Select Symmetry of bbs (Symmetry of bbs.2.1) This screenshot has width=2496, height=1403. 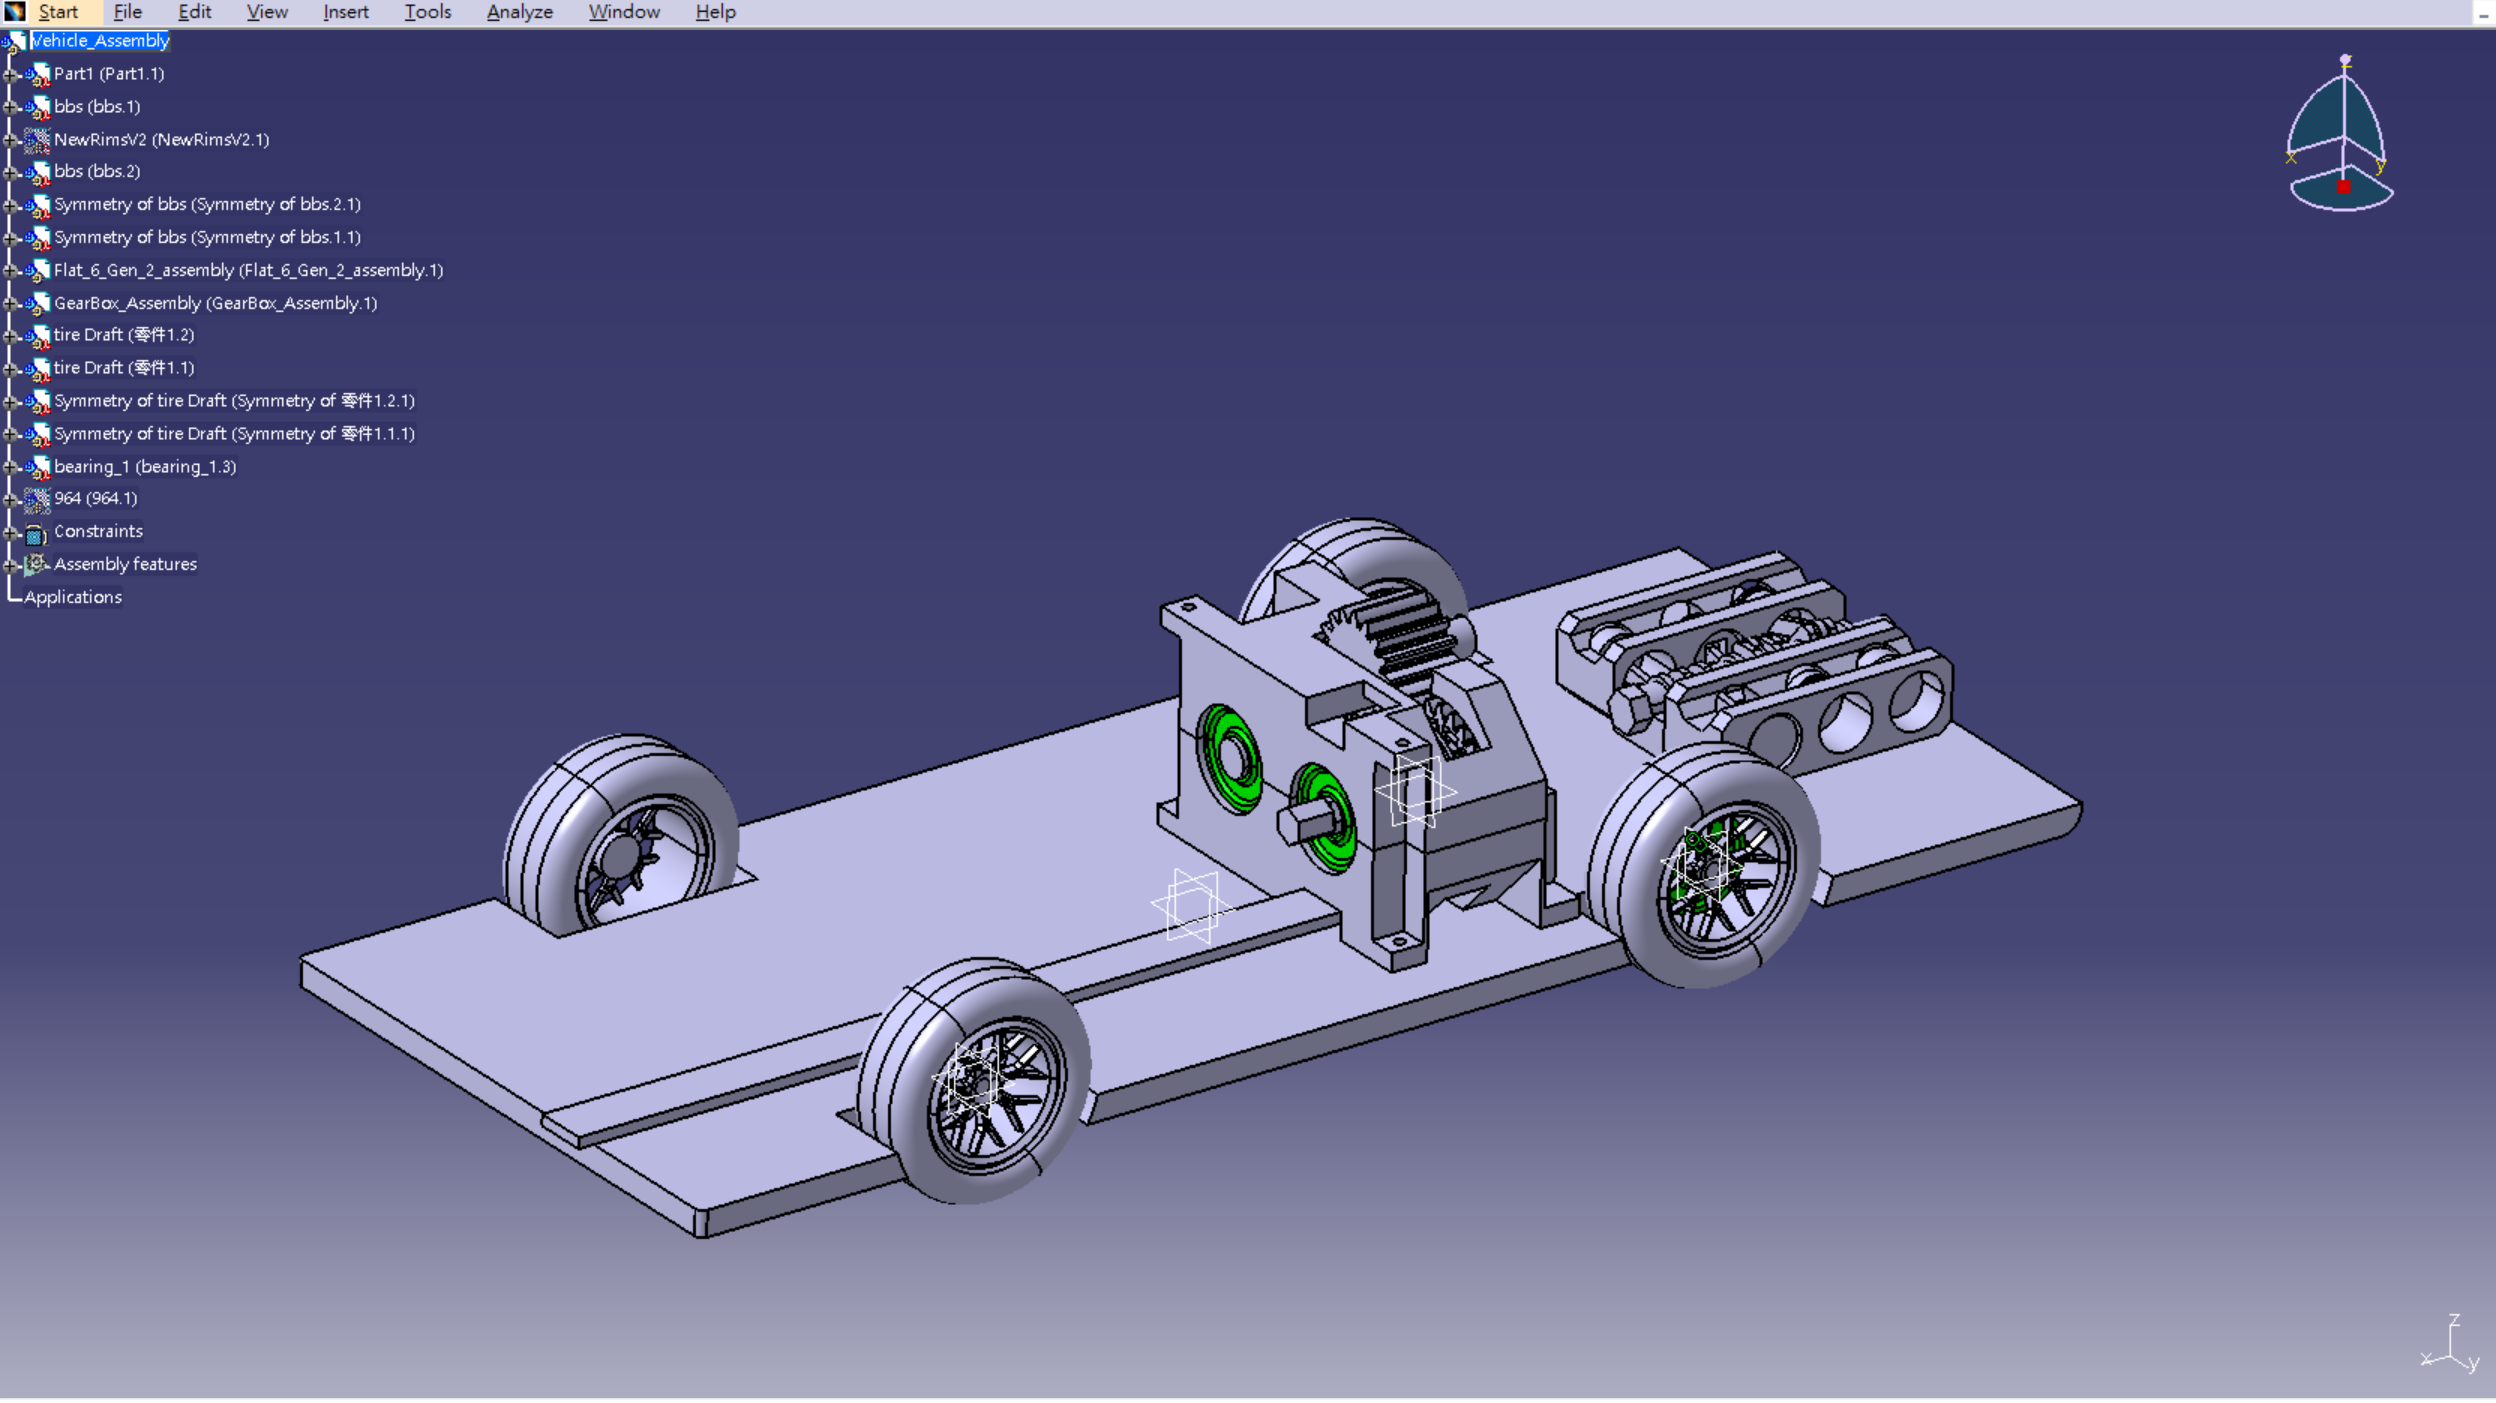tap(207, 204)
